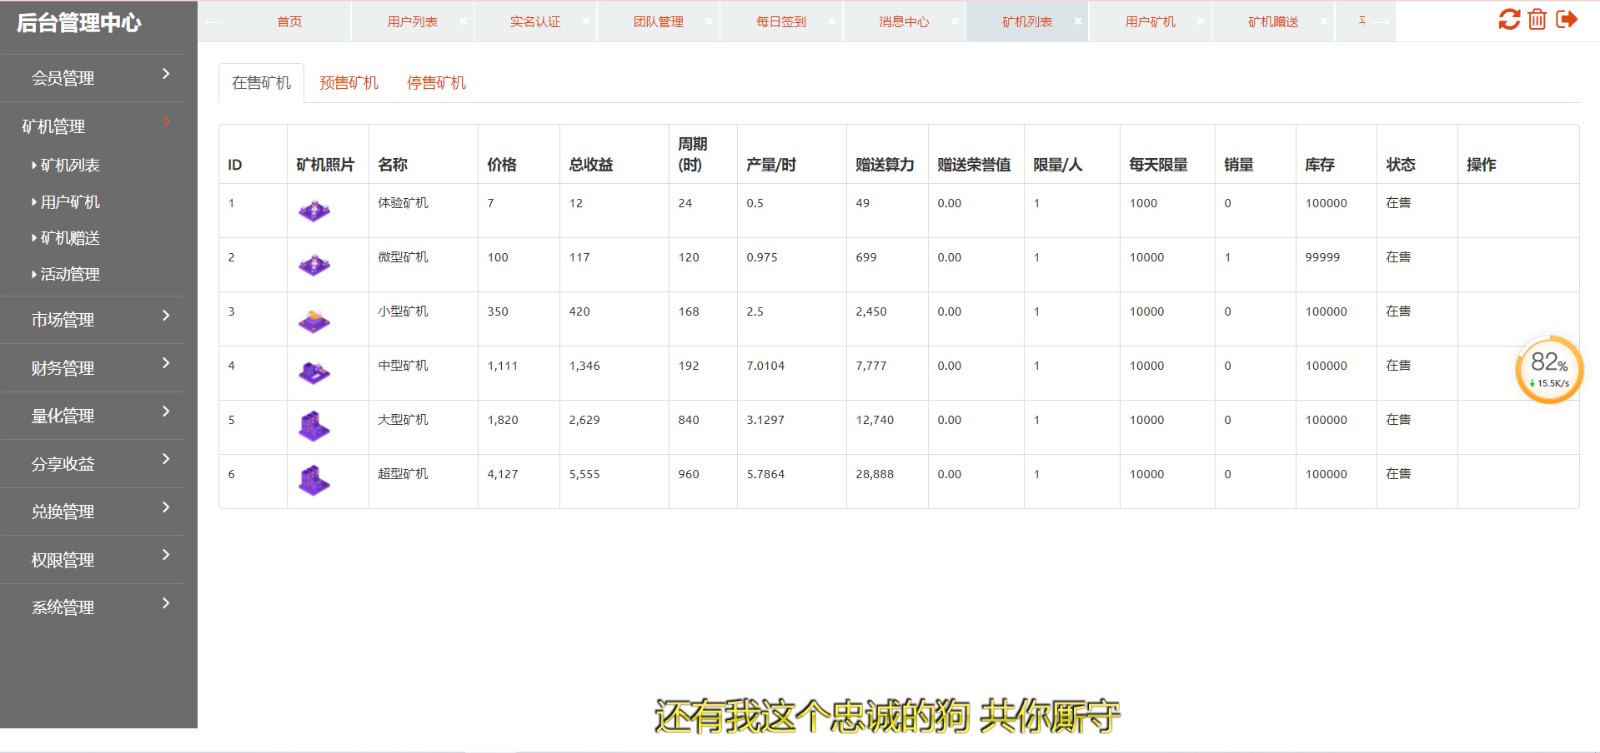The width and height of the screenshot is (1600, 753).
Task: Click the refresh icon in top bar
Action: pyautogui.click(x=1509, y=19)
